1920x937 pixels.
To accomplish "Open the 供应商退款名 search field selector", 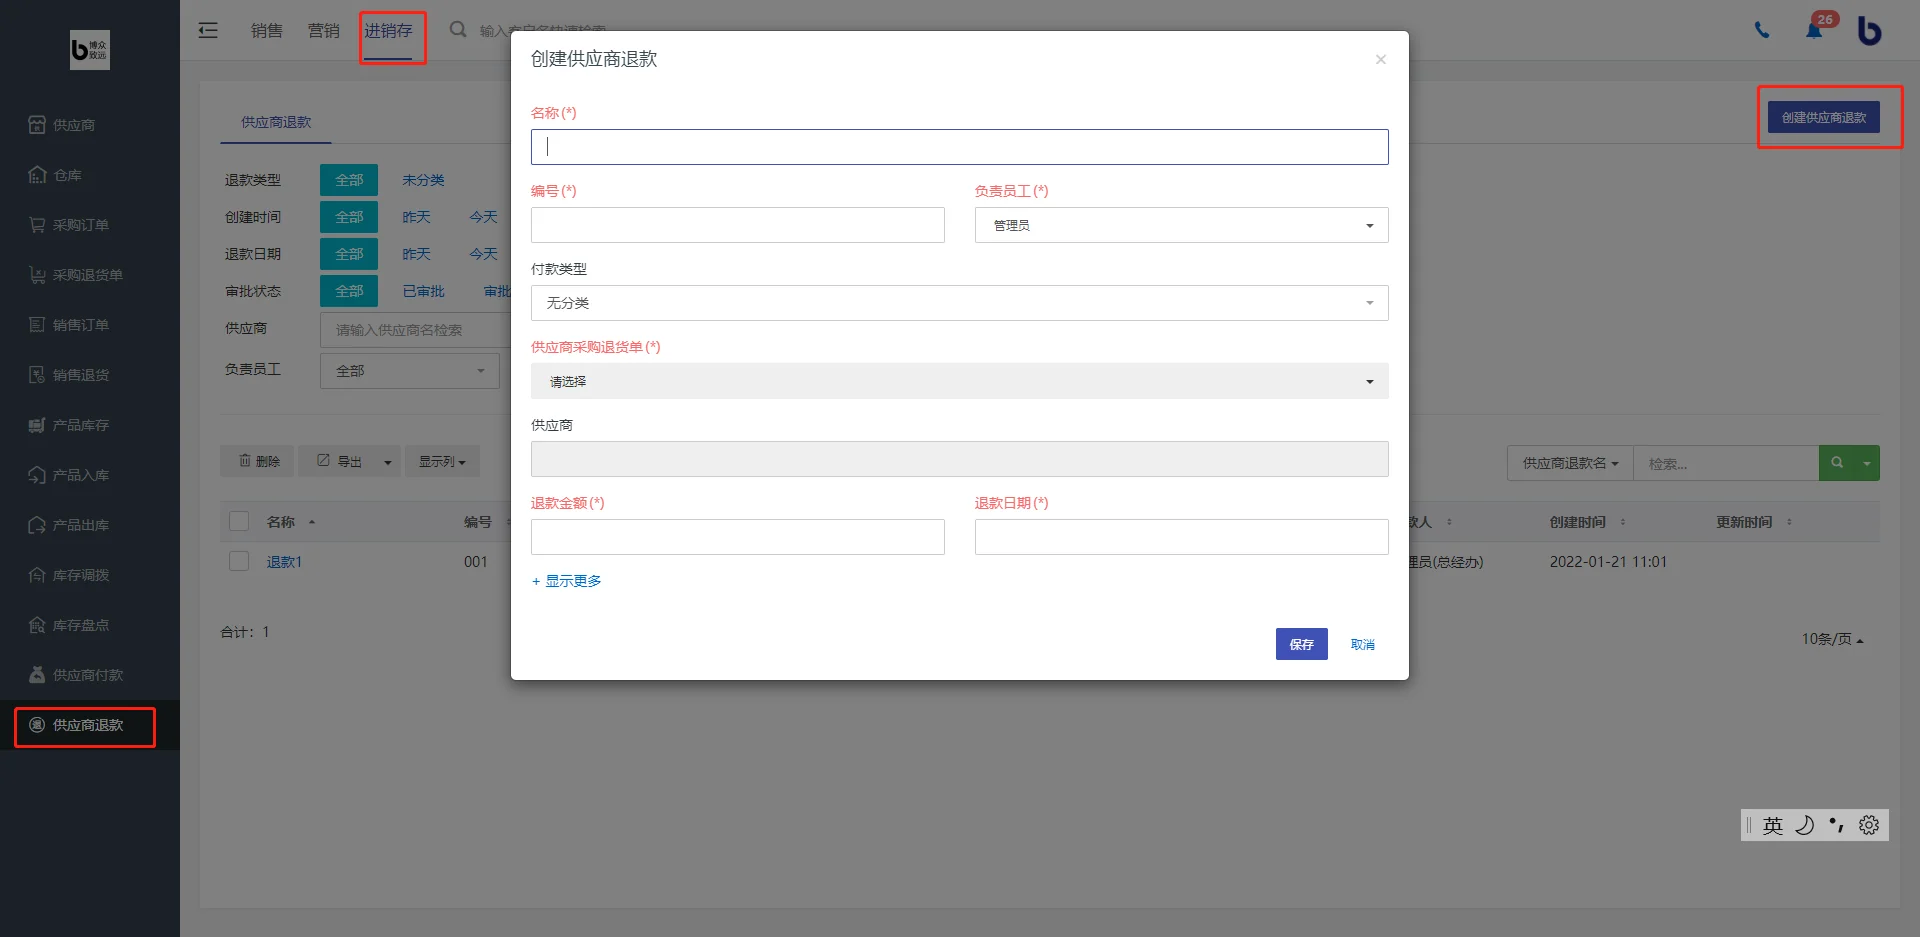I will pos(1569,463).
